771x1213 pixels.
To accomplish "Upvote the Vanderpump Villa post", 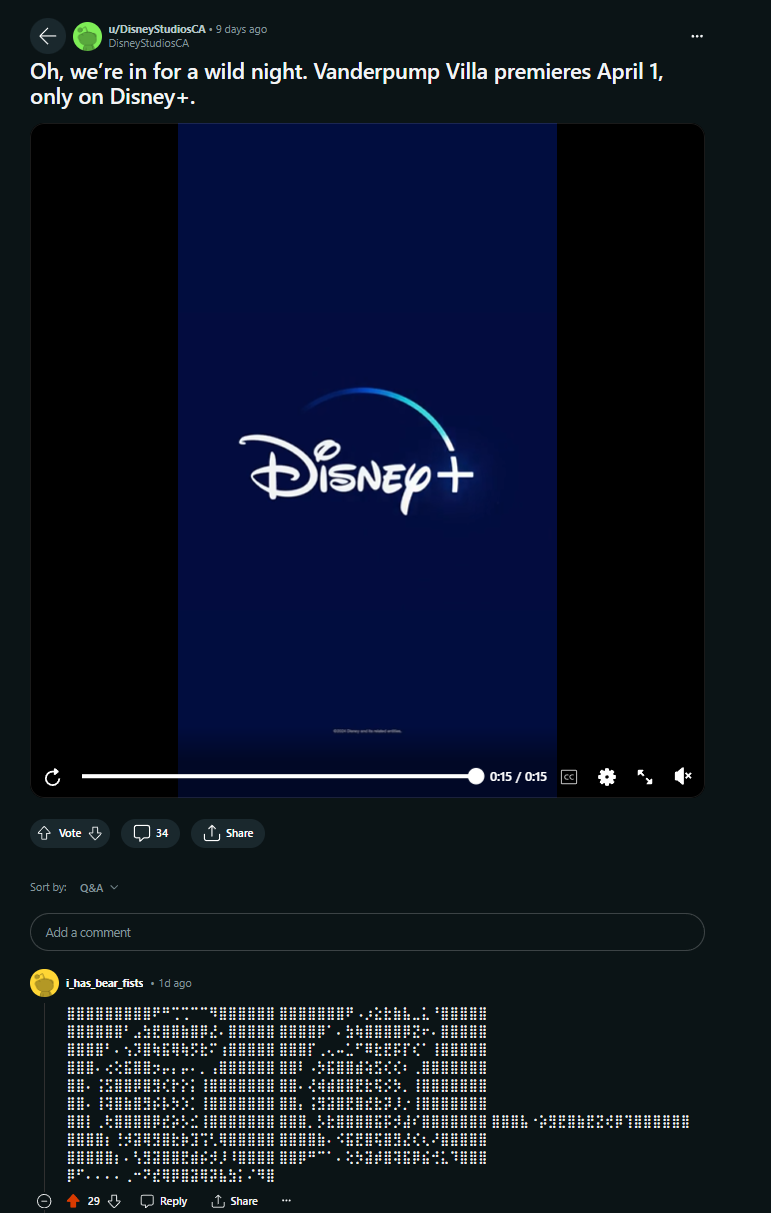I will 44,833.
